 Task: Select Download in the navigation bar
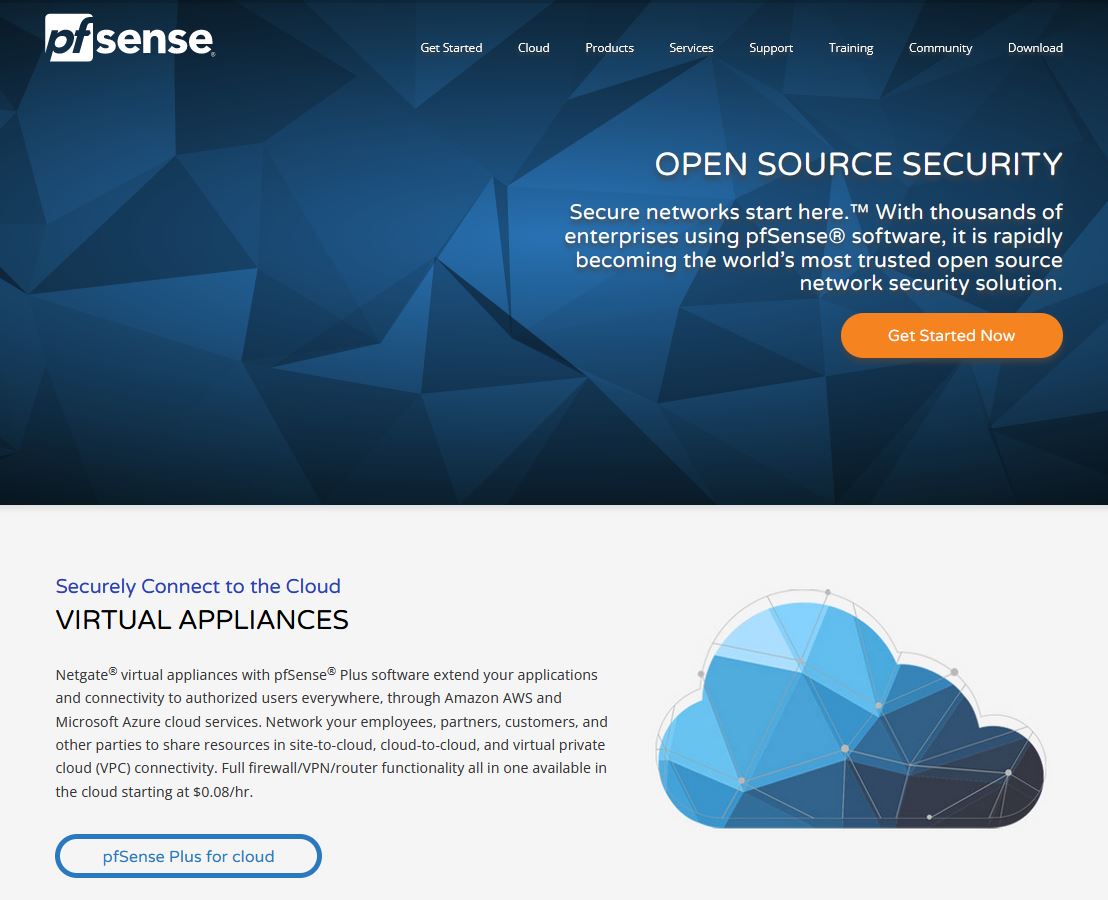[x=1035, y=48]
